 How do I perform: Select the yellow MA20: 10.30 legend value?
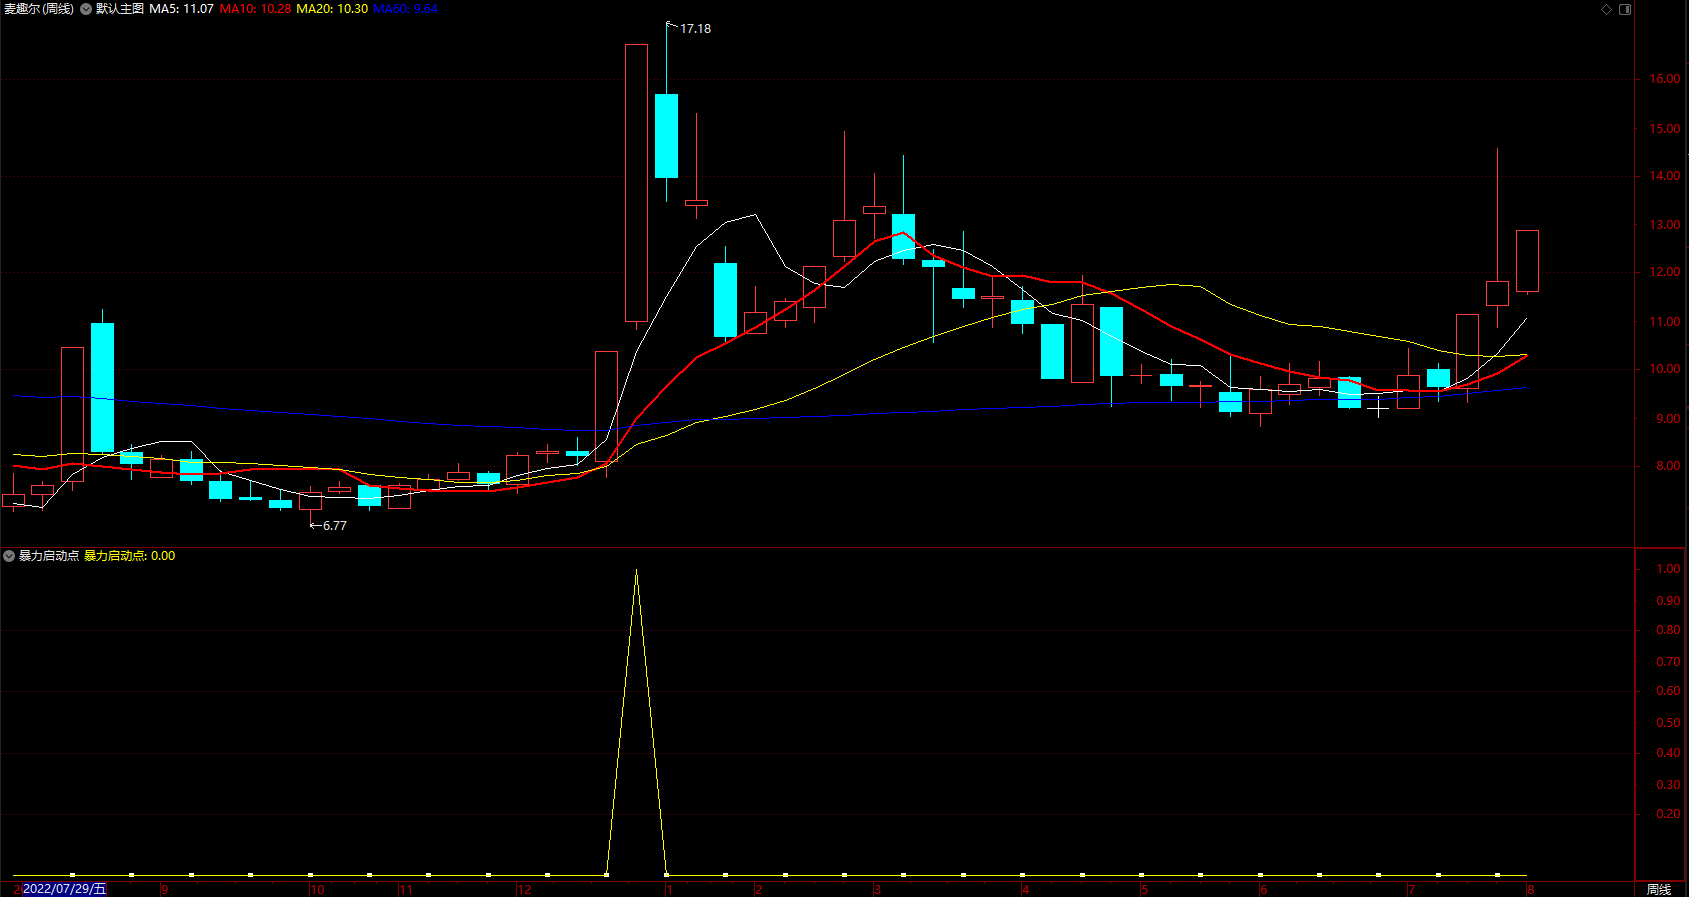pos(332,9)
